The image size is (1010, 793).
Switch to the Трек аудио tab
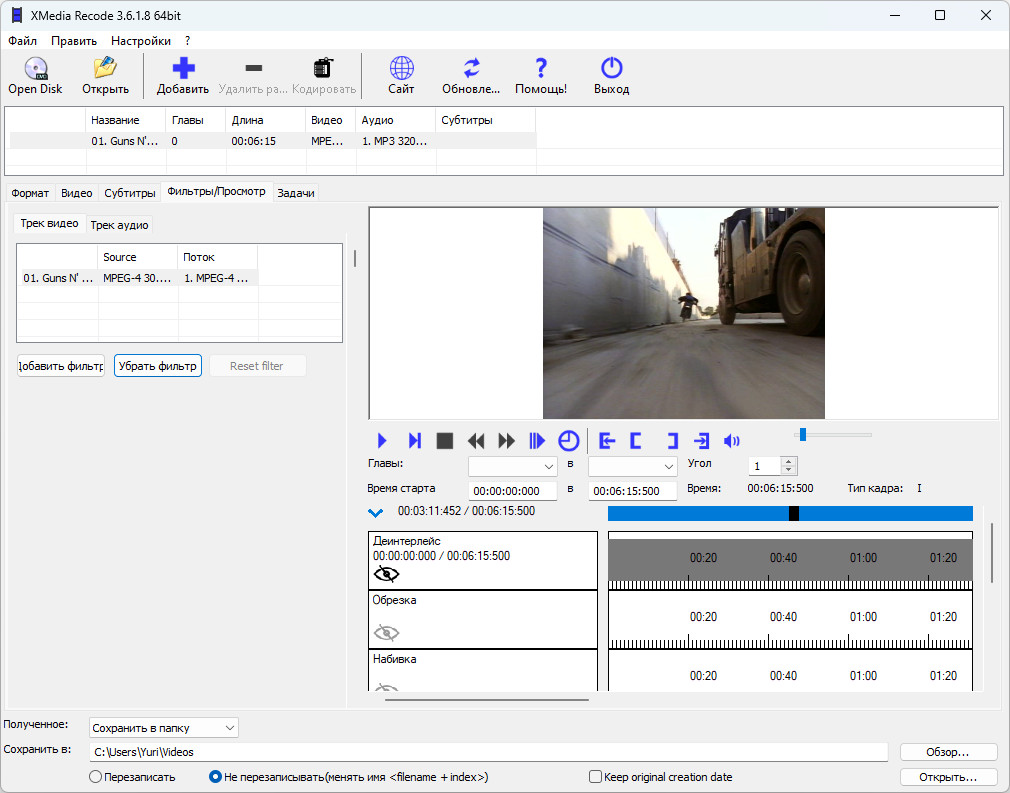[119, 225]
